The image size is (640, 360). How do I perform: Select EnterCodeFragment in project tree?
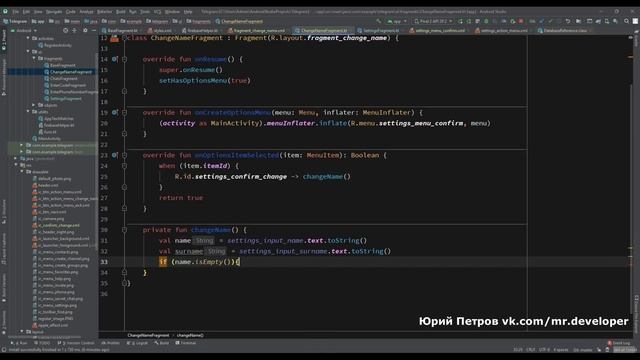click(x=67, y=85)
